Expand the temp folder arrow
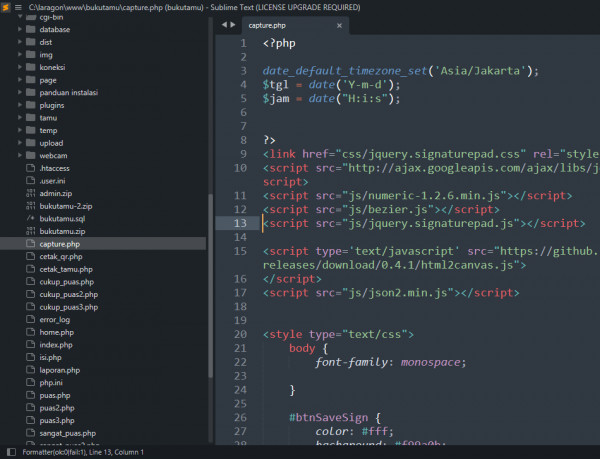The image size is (600, 459). click(x=20, y=130)
